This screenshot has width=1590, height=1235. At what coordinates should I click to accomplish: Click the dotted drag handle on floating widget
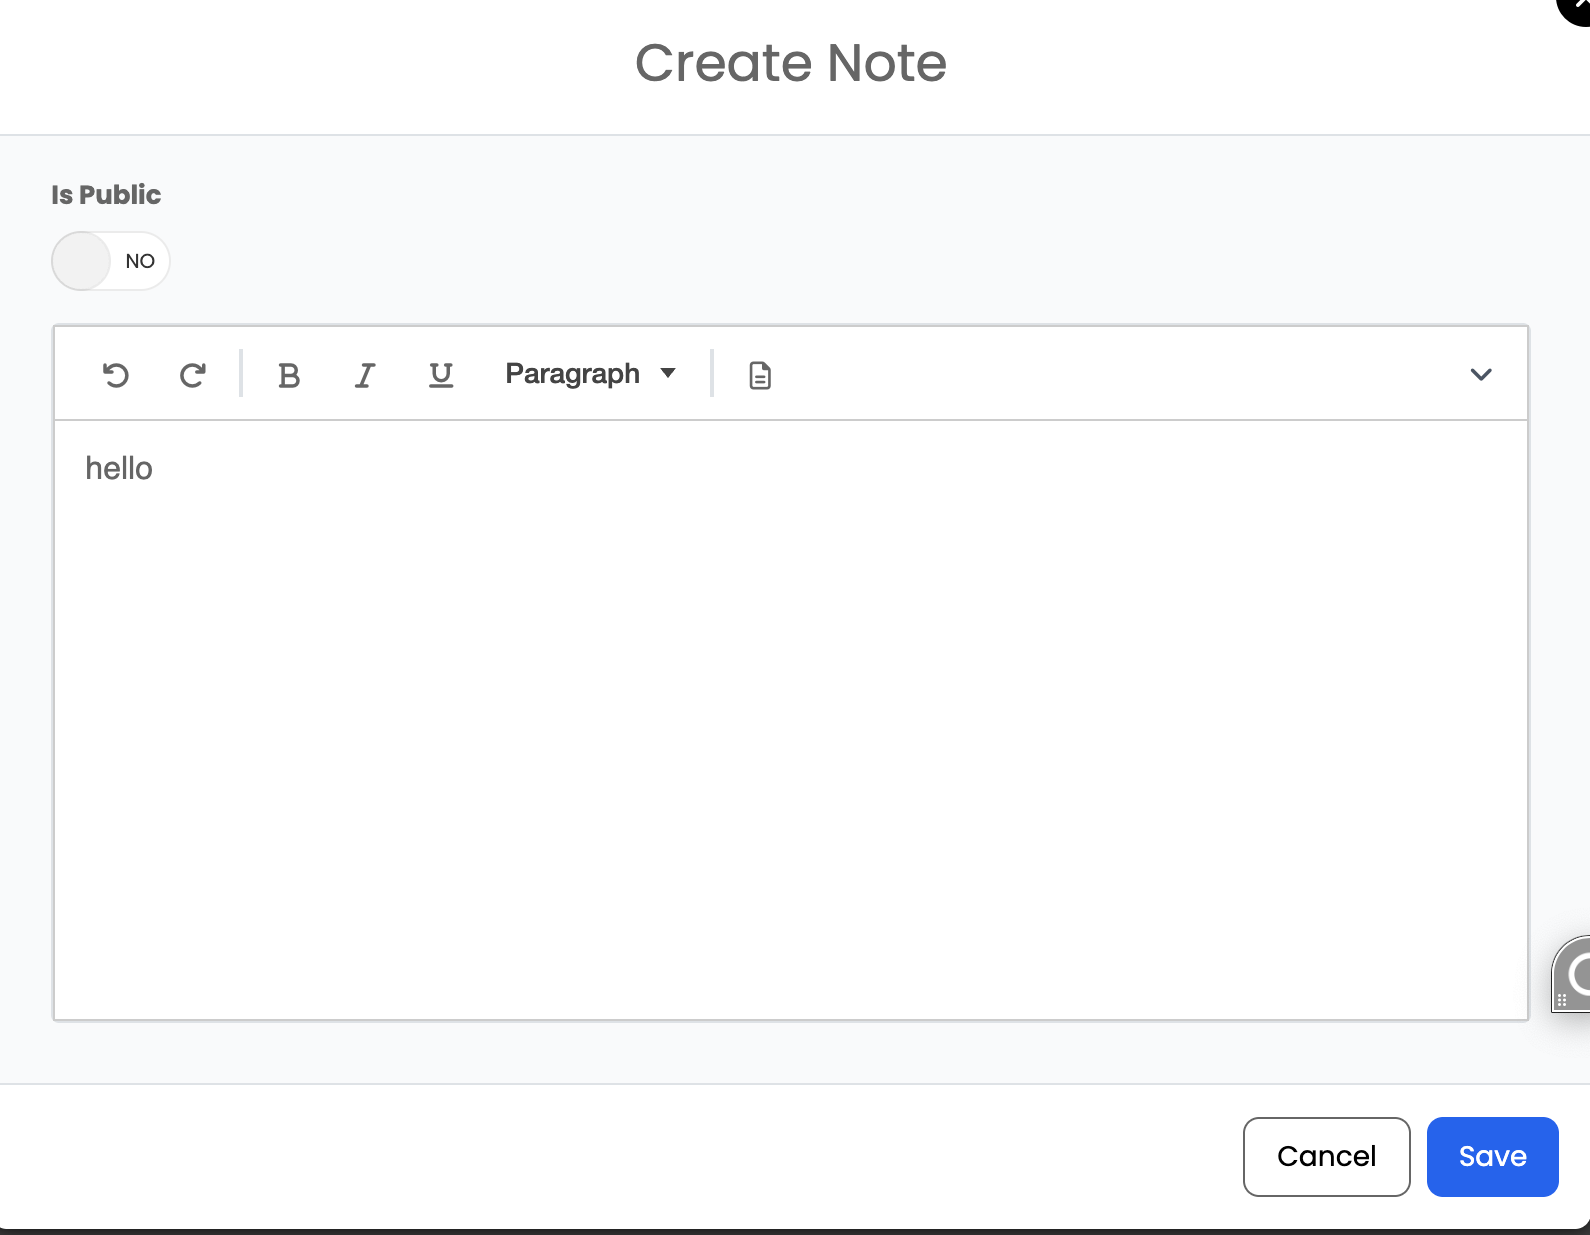(x=1561, y=1000)
